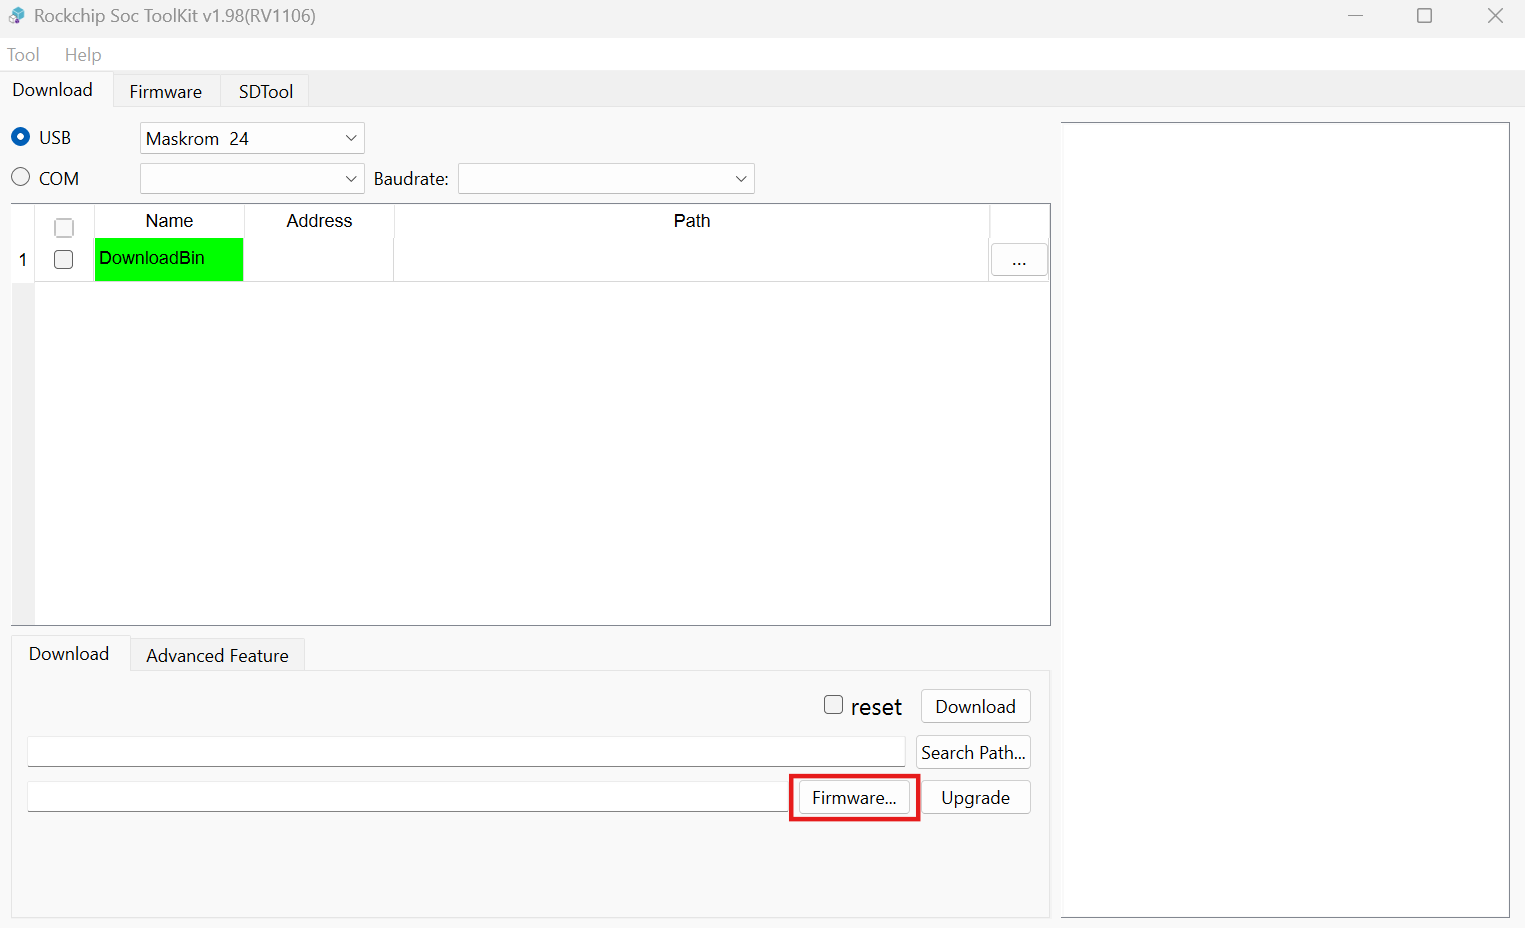
Task: Open the Tool menu
Action: coord(23,55)
